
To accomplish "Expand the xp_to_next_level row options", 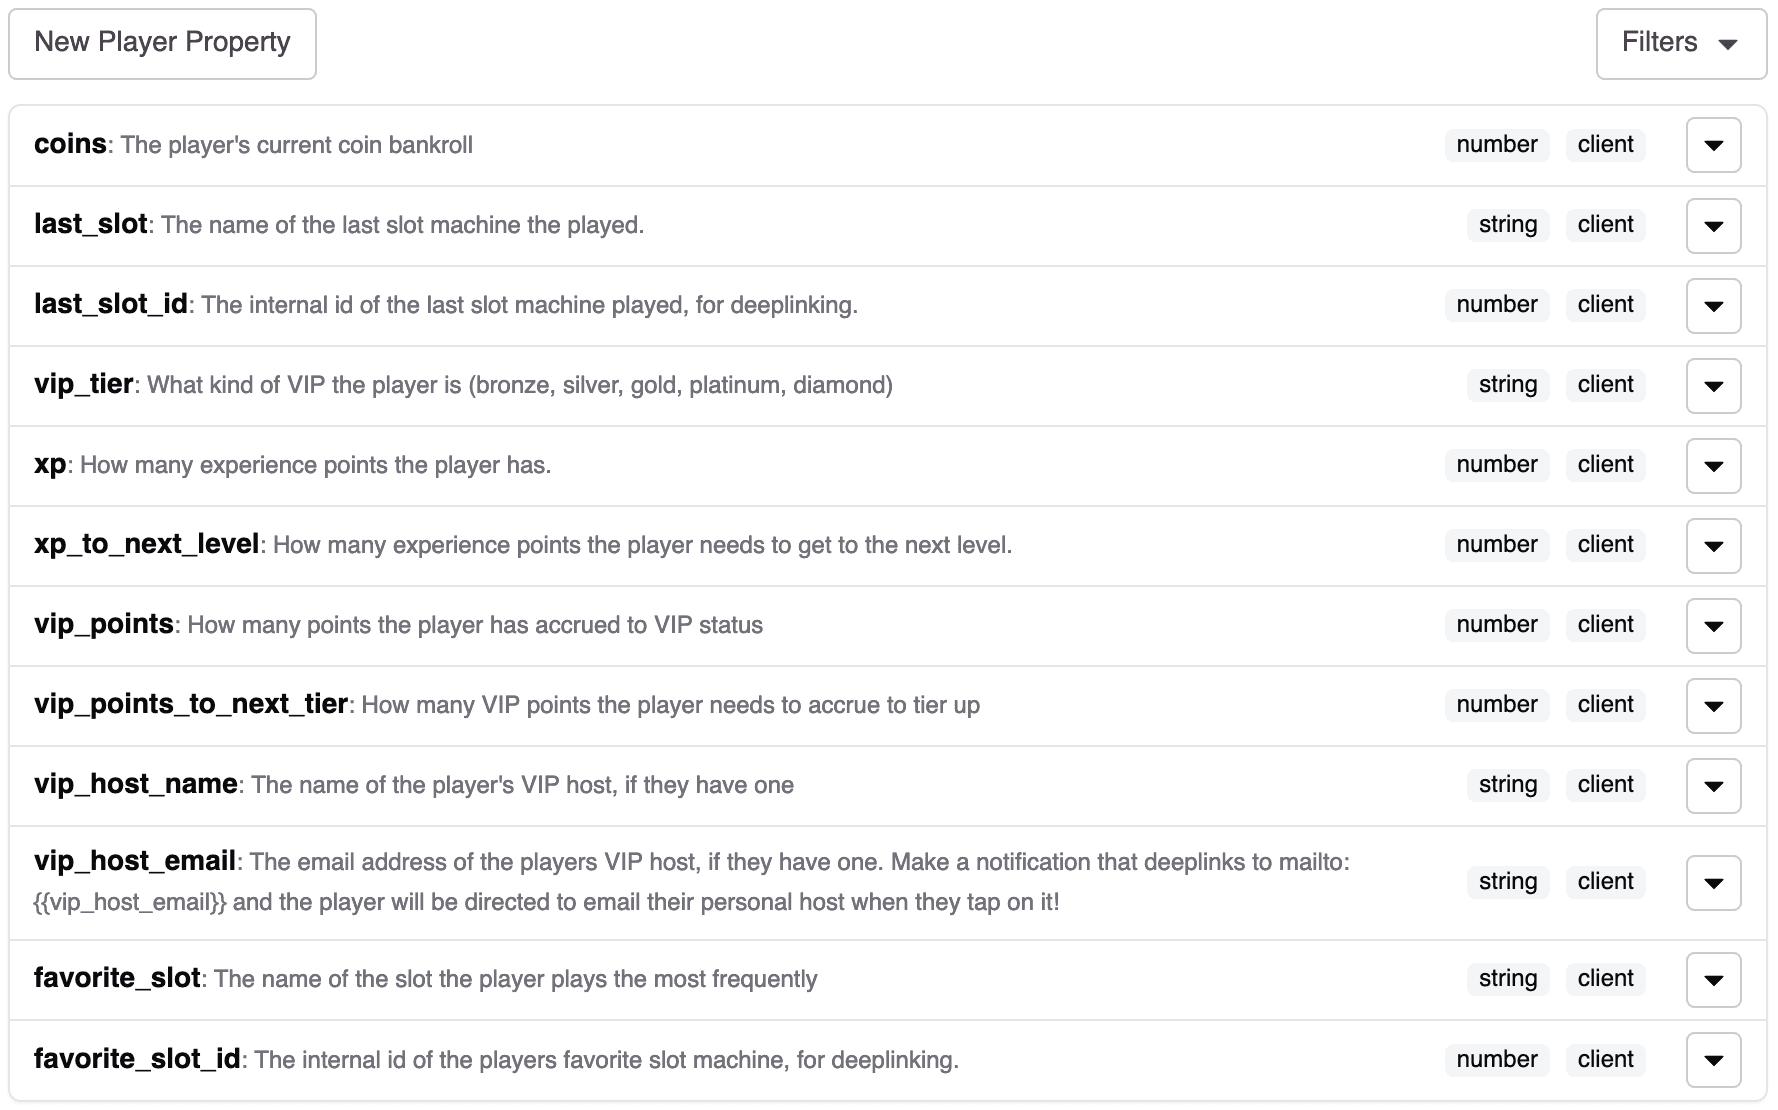I will pos(1713,545).
